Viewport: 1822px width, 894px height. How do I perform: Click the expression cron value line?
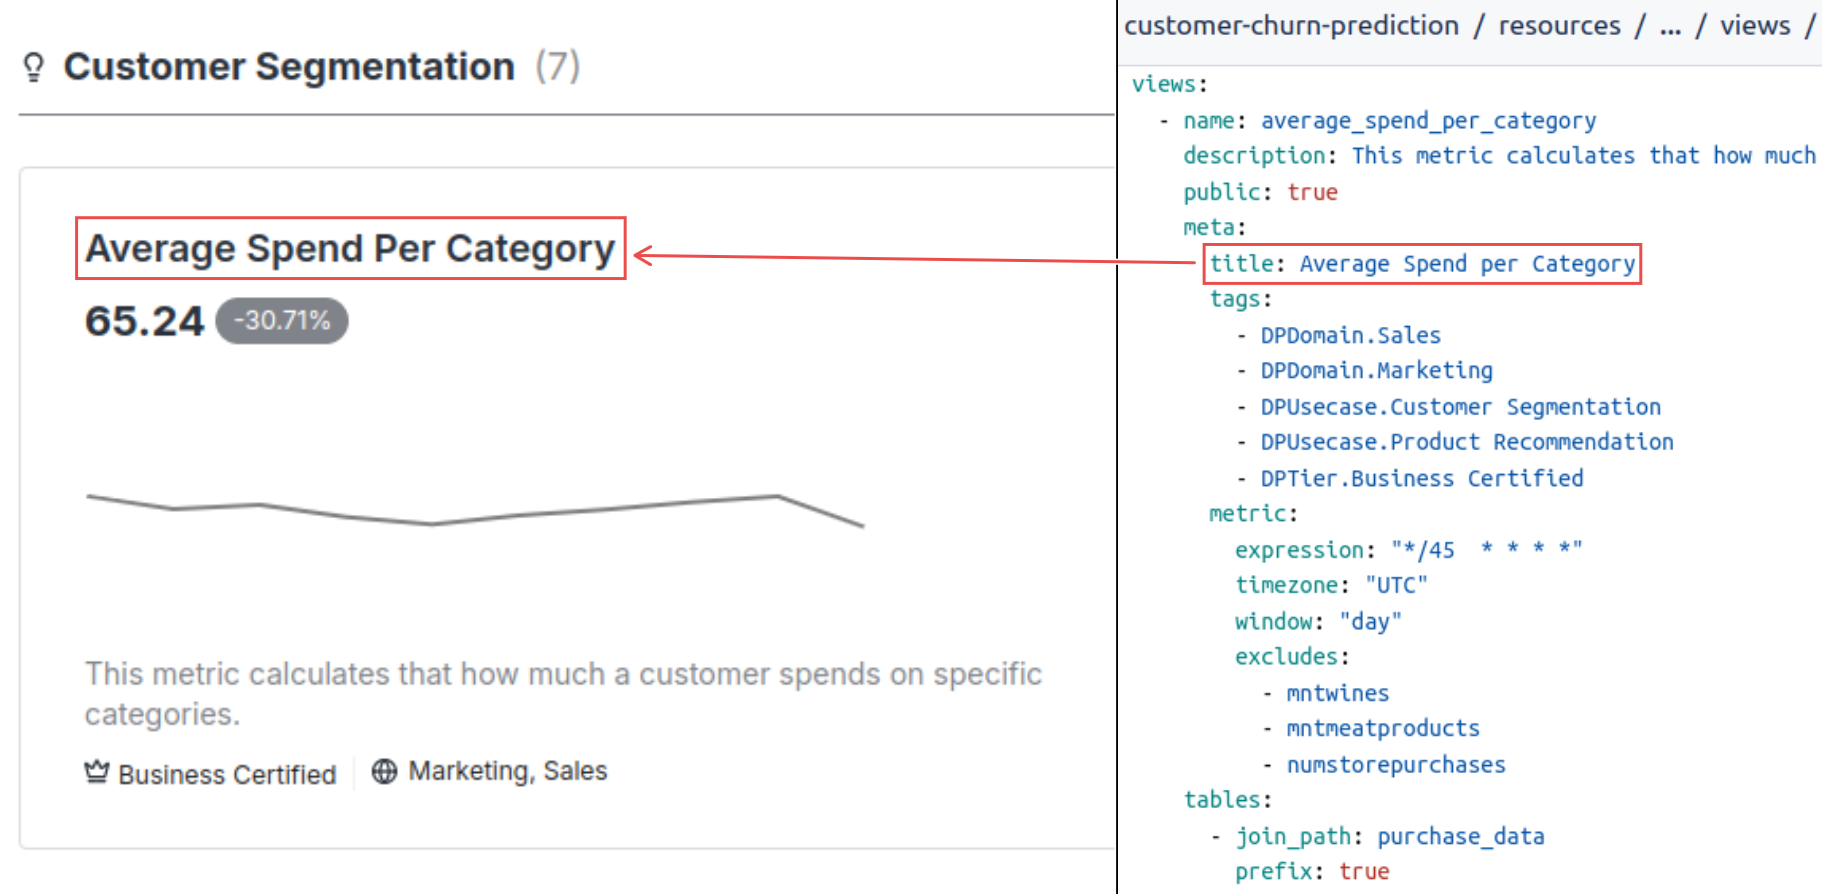(1408, 550)
